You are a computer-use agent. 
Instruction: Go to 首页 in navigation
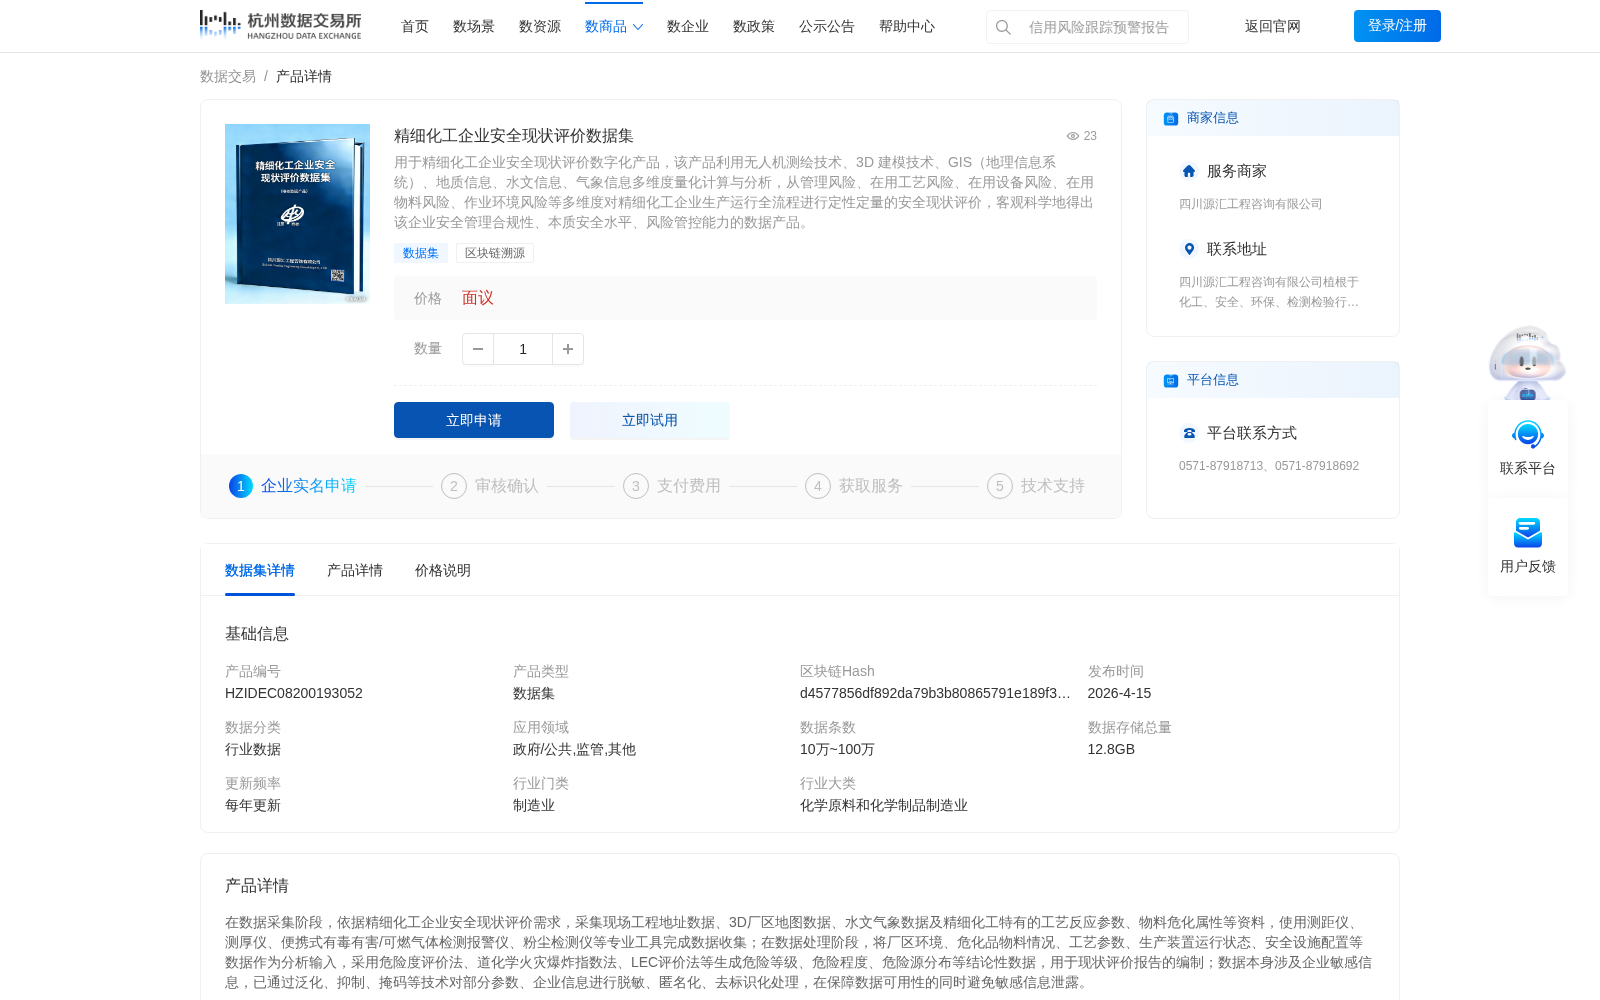tap(415, 26)
